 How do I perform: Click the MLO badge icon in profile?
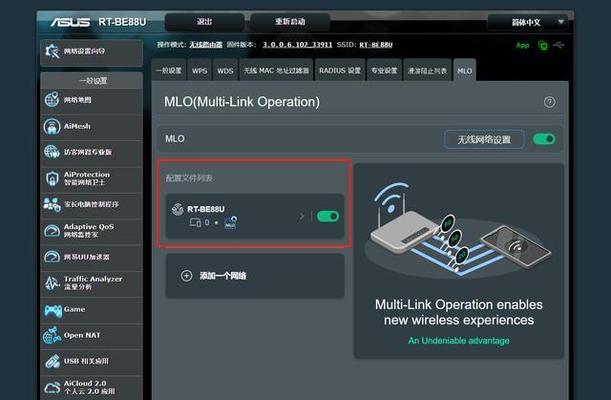231,222
